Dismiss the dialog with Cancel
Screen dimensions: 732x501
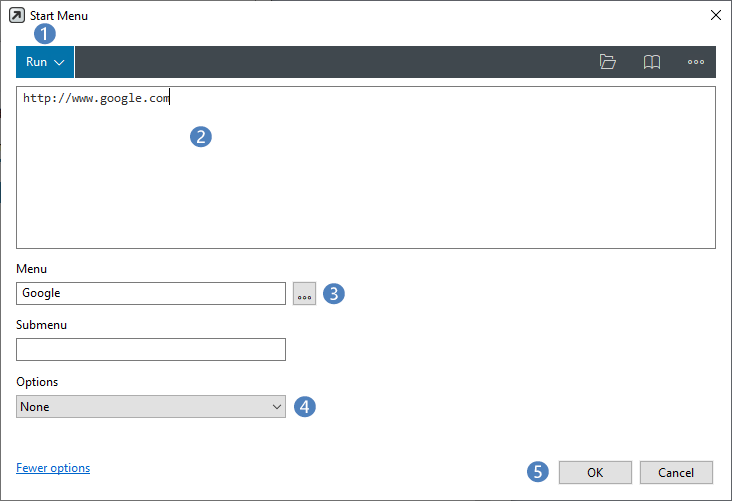coord(676,473)
